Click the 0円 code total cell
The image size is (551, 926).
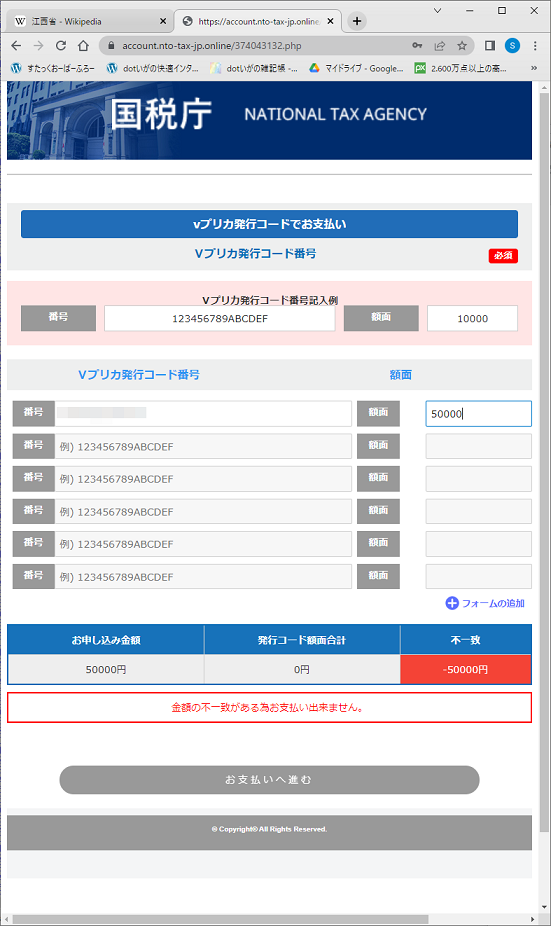tap(302, 669)
